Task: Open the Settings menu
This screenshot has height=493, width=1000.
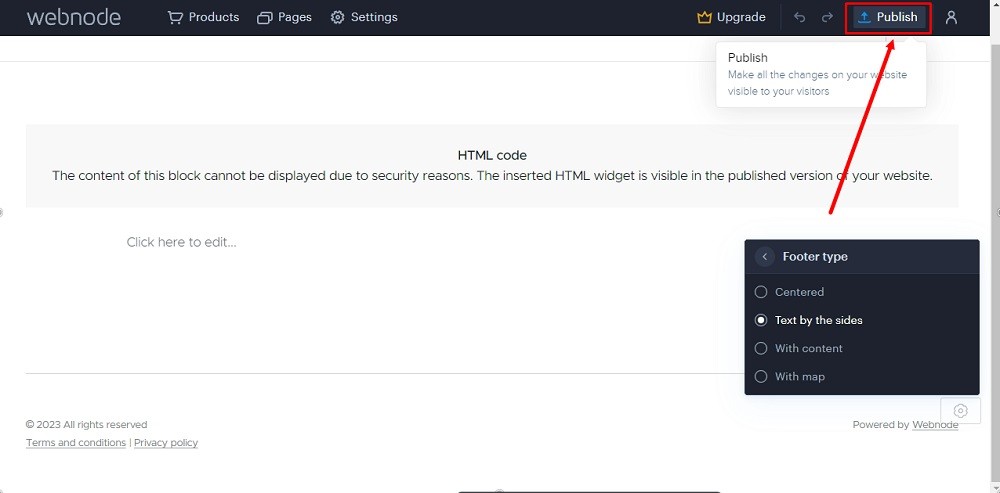Action: click(364, 17)
